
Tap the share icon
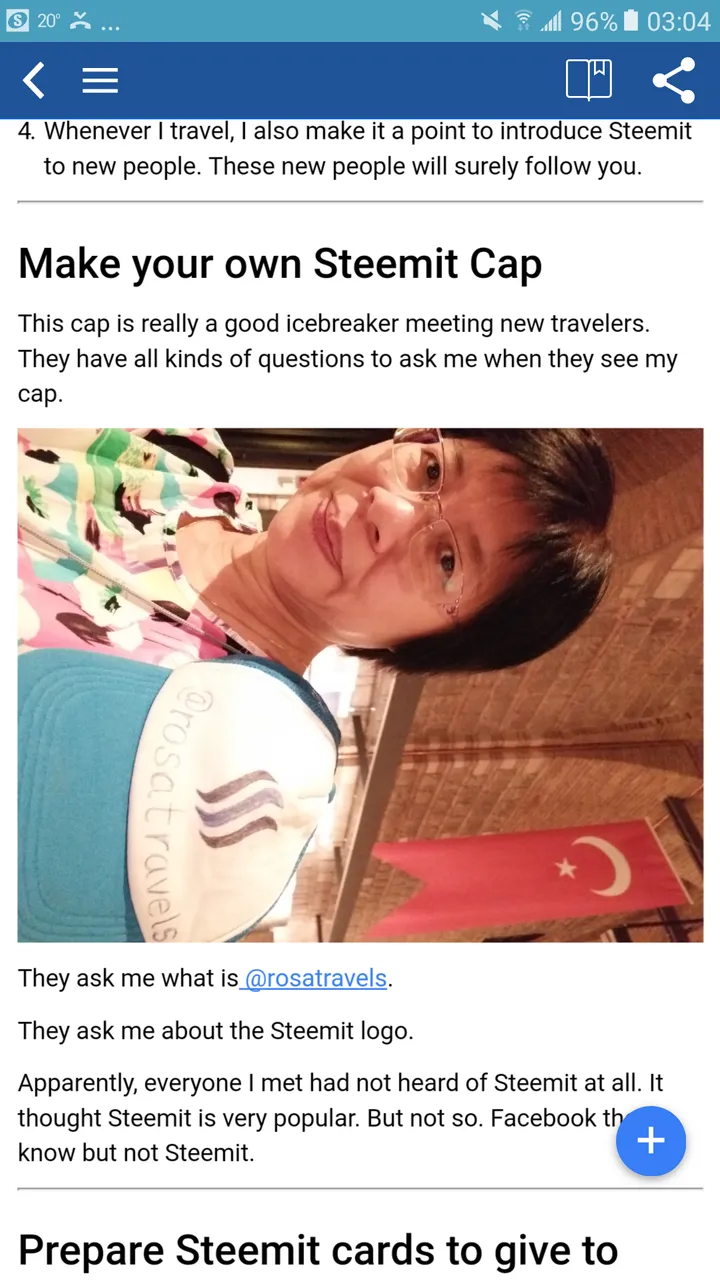point(674,80)
